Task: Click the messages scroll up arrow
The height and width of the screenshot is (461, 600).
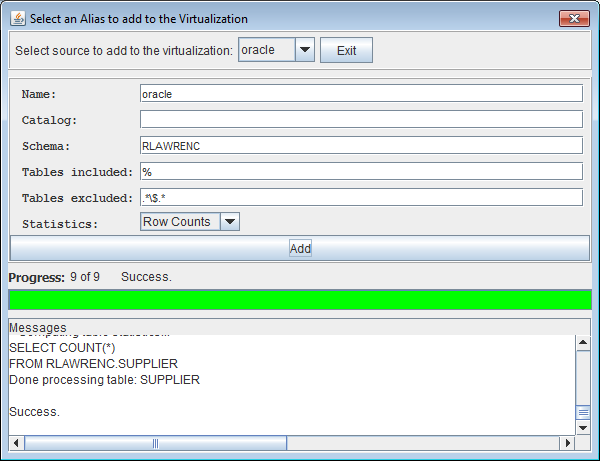Action: click(583, 344)
